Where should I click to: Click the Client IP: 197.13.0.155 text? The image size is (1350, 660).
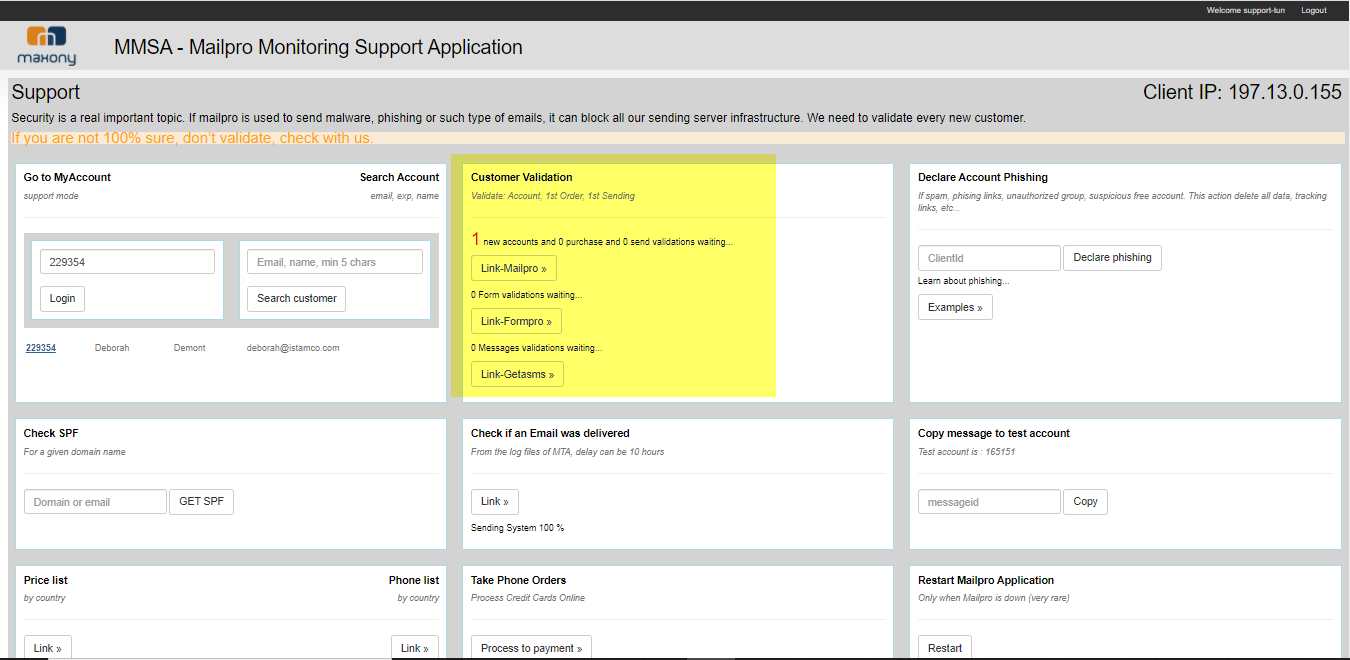[x=1242, y=92]
